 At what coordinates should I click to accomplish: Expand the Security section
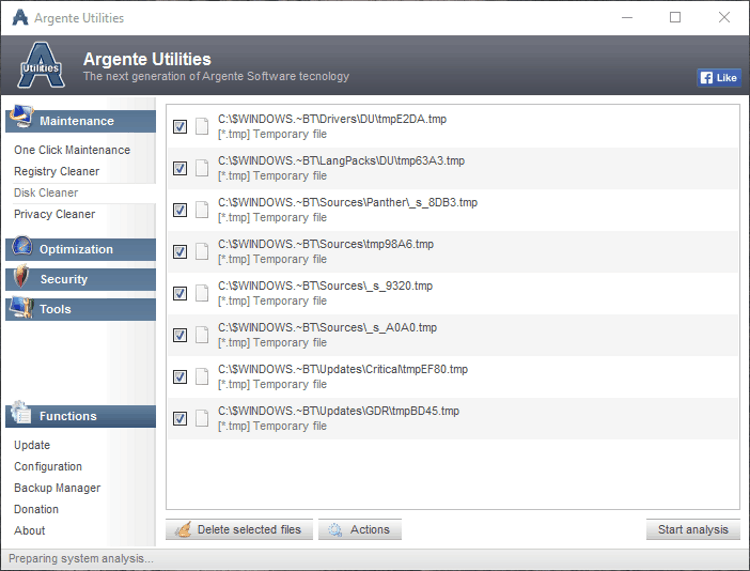81,279
